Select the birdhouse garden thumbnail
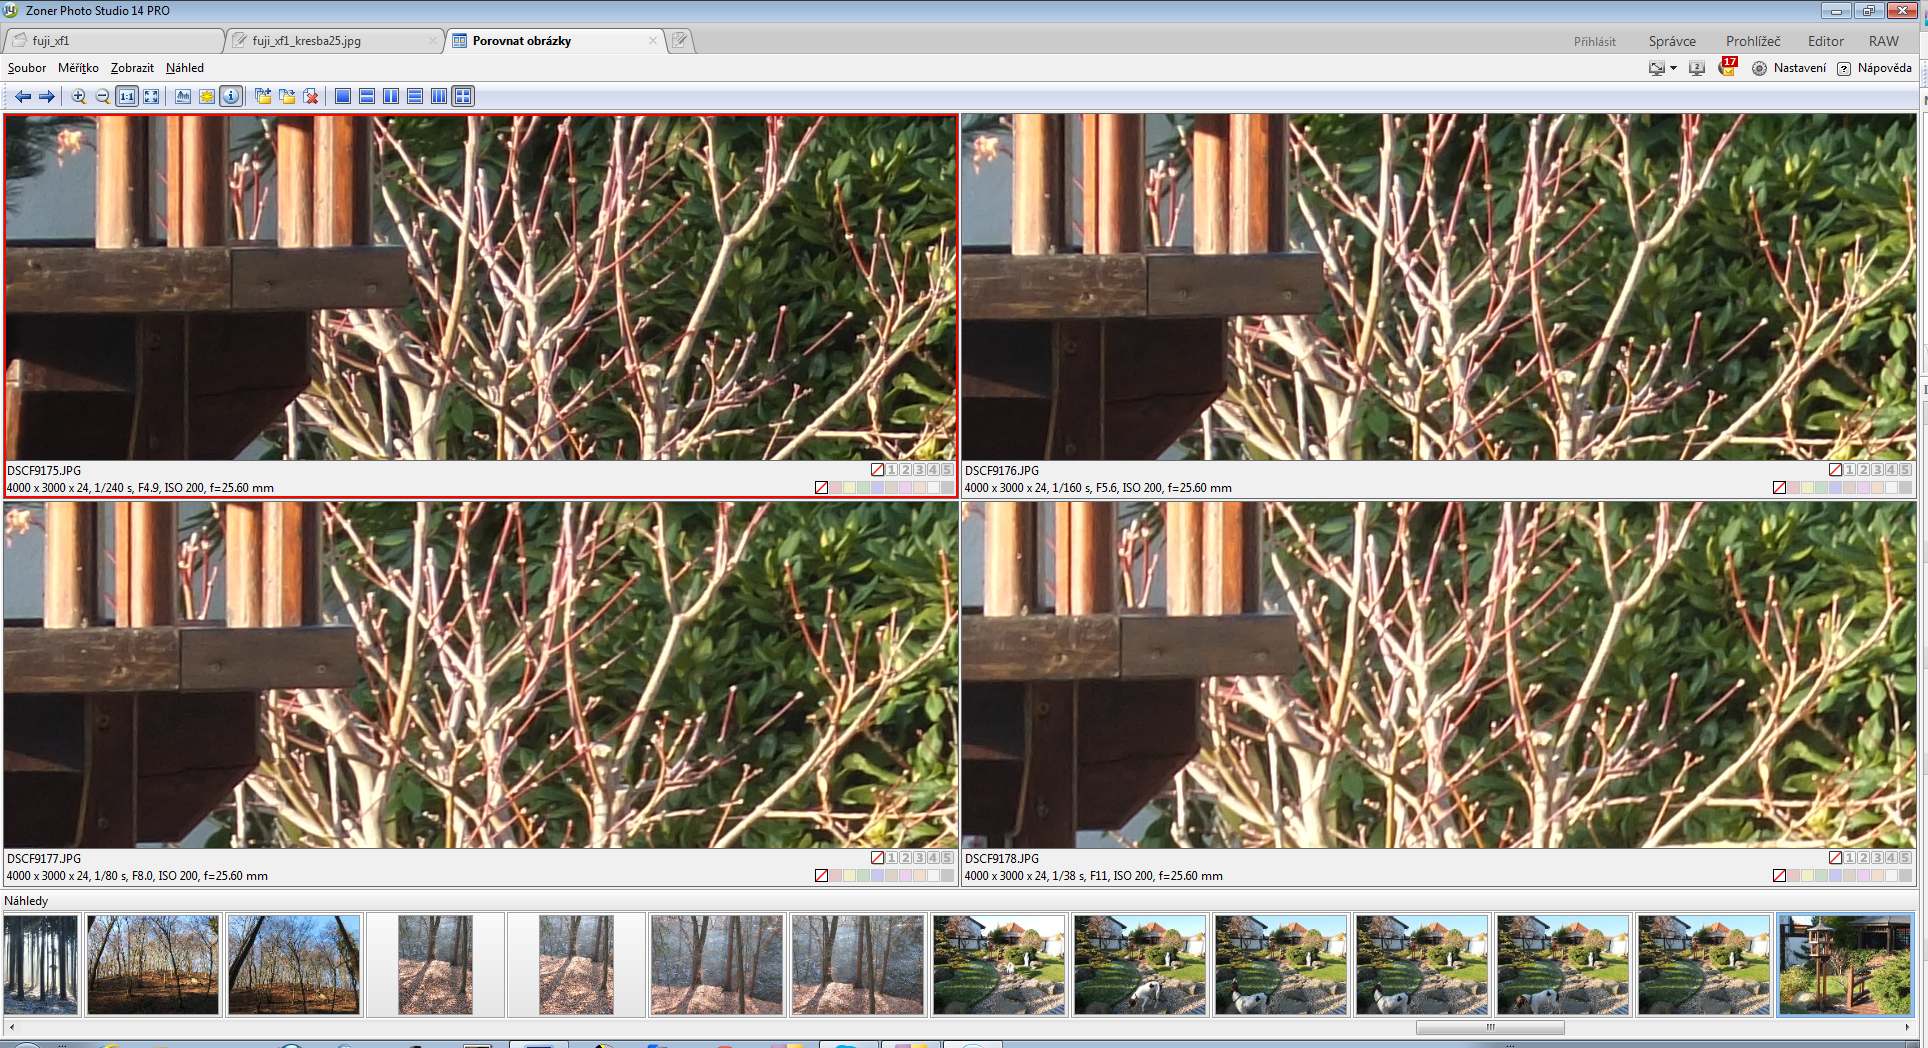This screenshot has width=1928, height=1048. coord(1845,965)
